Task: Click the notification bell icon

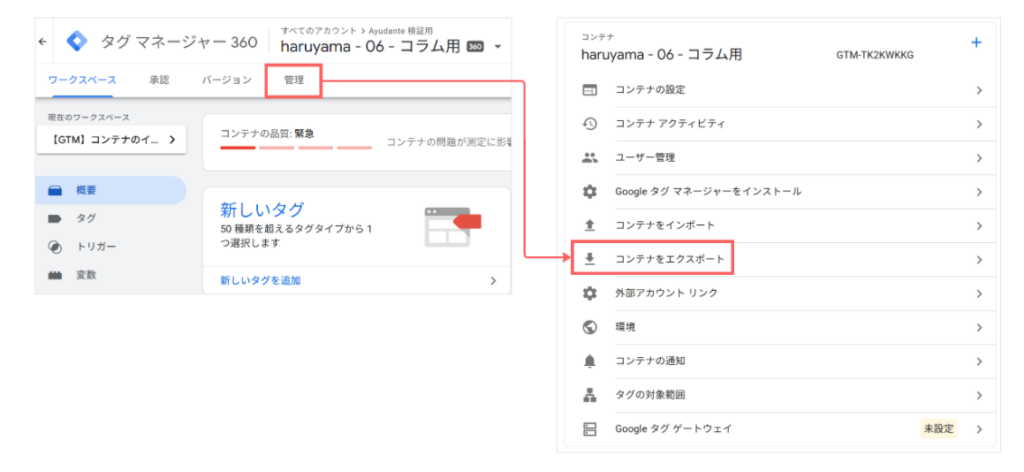Action: (x=589, y=361)
